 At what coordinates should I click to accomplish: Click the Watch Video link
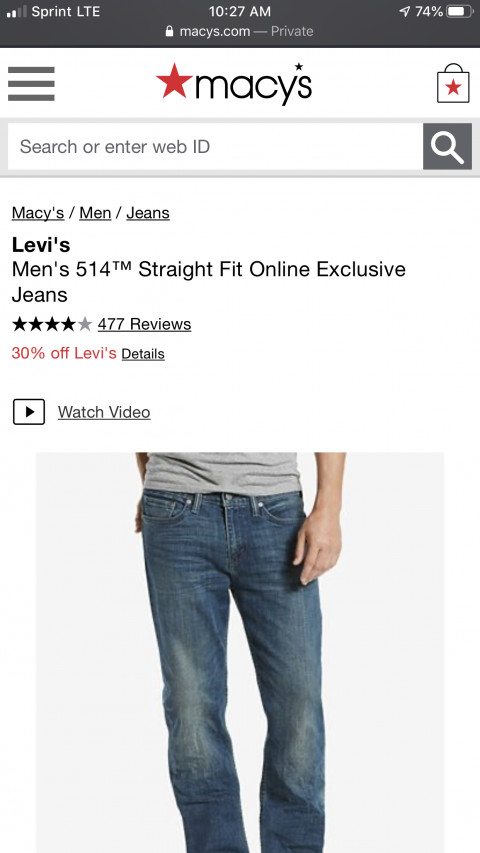(x=104, y=412)
